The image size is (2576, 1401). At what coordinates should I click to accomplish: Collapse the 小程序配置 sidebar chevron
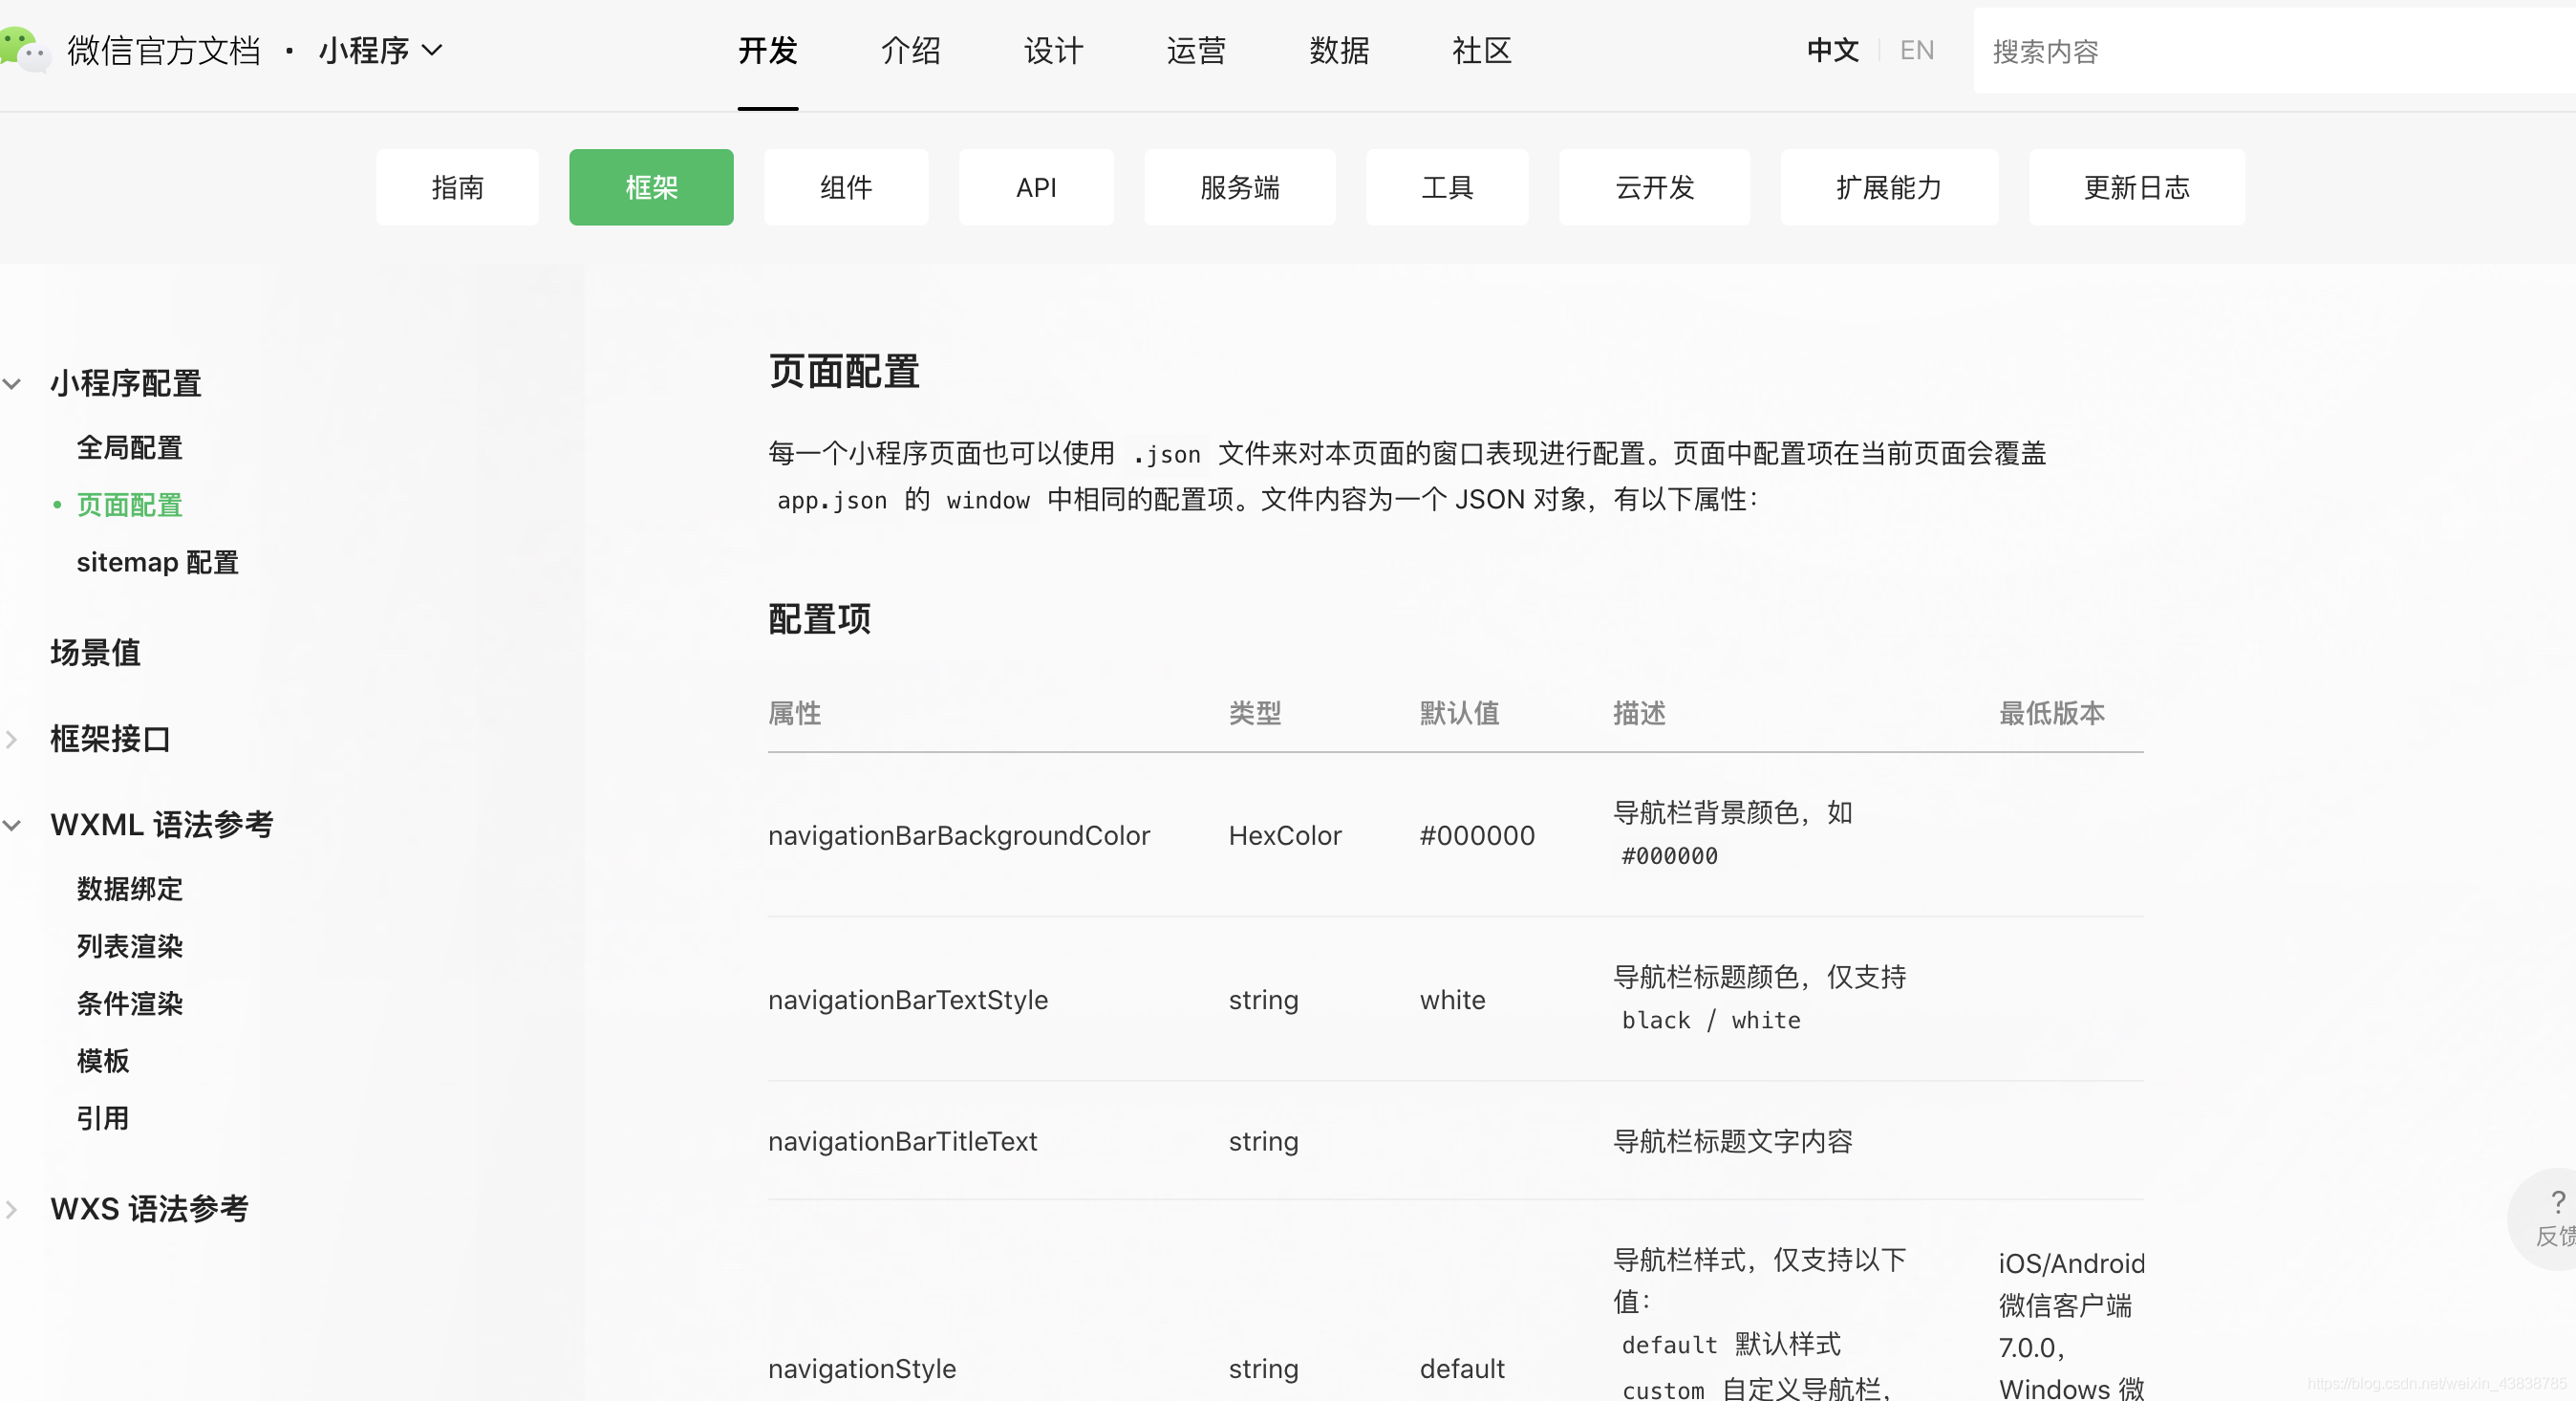click(12, 383)
